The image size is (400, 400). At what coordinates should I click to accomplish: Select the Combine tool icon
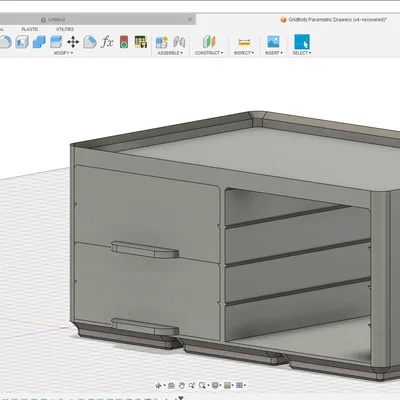coord(39,42)
